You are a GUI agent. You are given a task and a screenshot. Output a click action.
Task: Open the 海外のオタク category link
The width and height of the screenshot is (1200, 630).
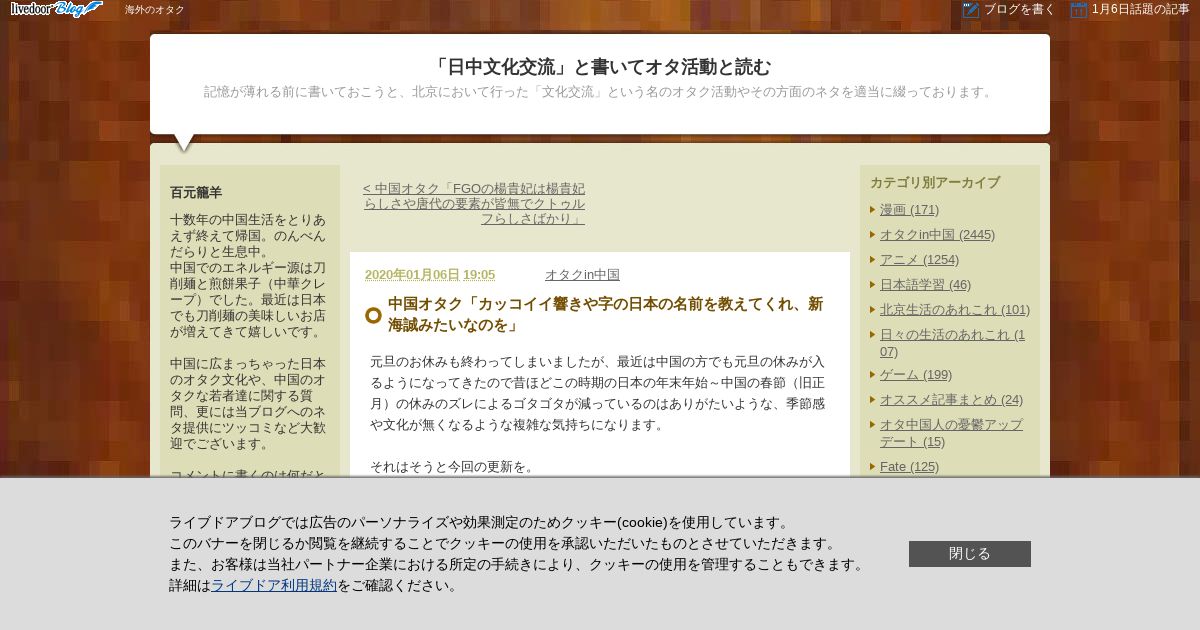coord(155,10)
